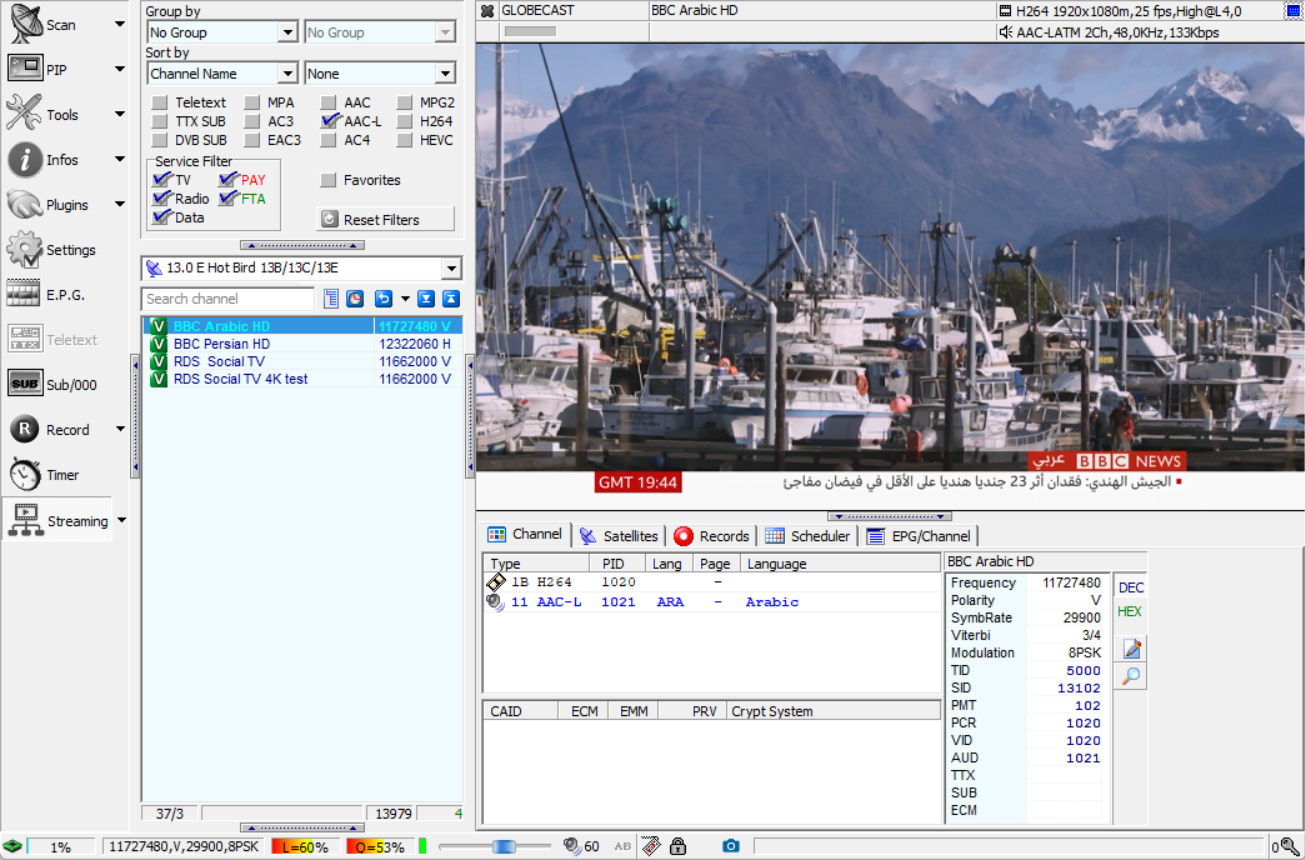Toggle the TV service filter checkbox

[x=160, y=180]
